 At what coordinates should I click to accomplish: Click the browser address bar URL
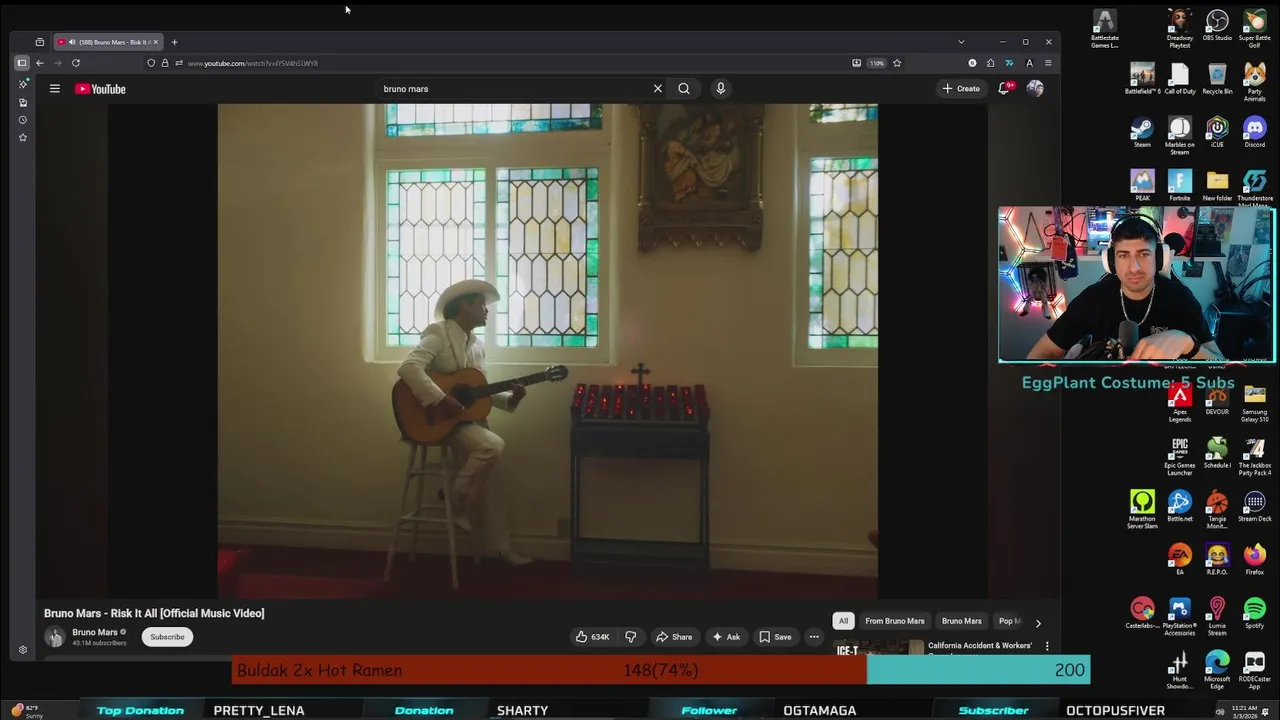coord(253,63)
